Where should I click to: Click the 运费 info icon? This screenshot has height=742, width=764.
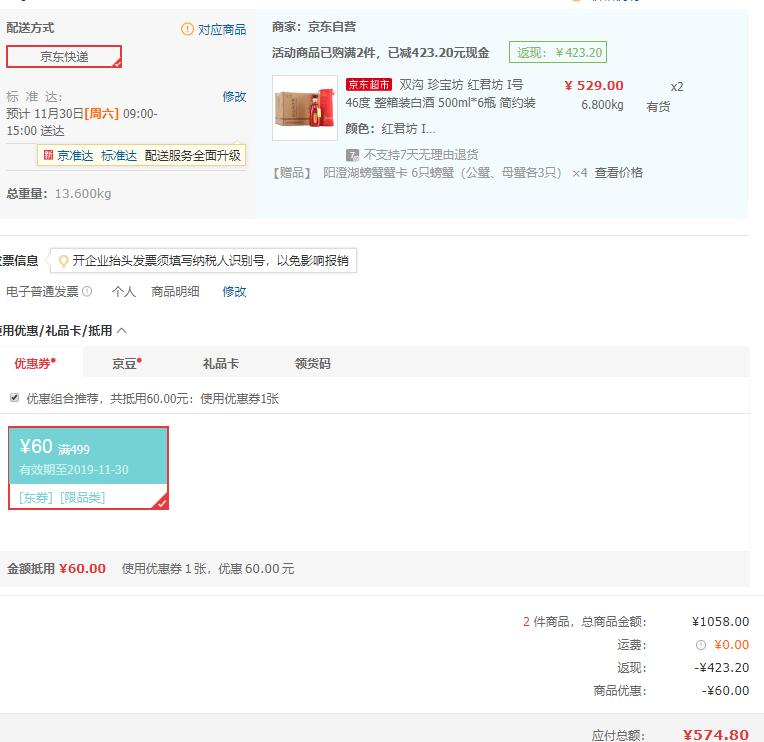pyautogui.click(x=701, y=645)
